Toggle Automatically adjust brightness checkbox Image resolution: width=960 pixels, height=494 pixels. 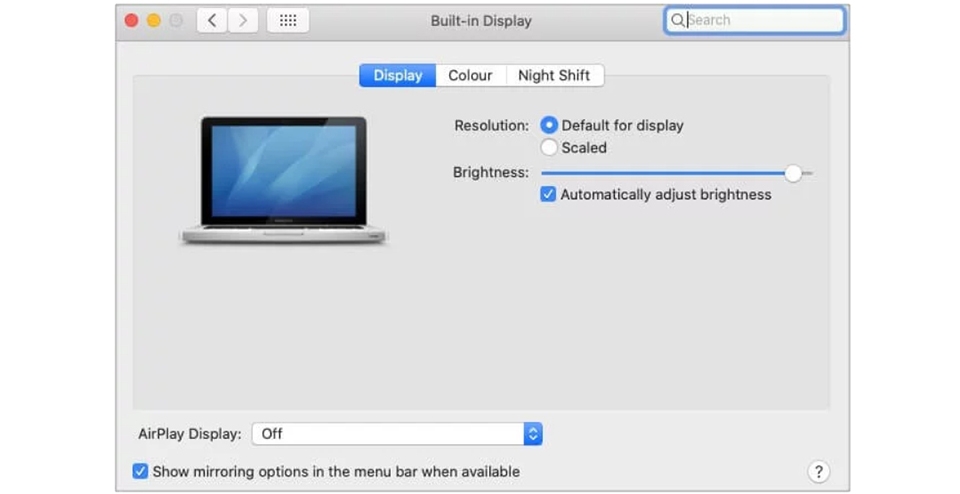[548, 194]
